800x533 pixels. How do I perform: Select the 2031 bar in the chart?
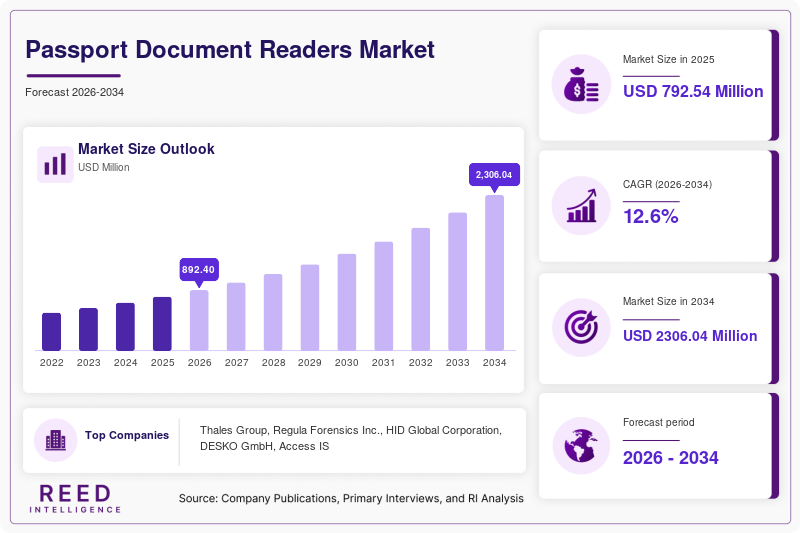384,296
